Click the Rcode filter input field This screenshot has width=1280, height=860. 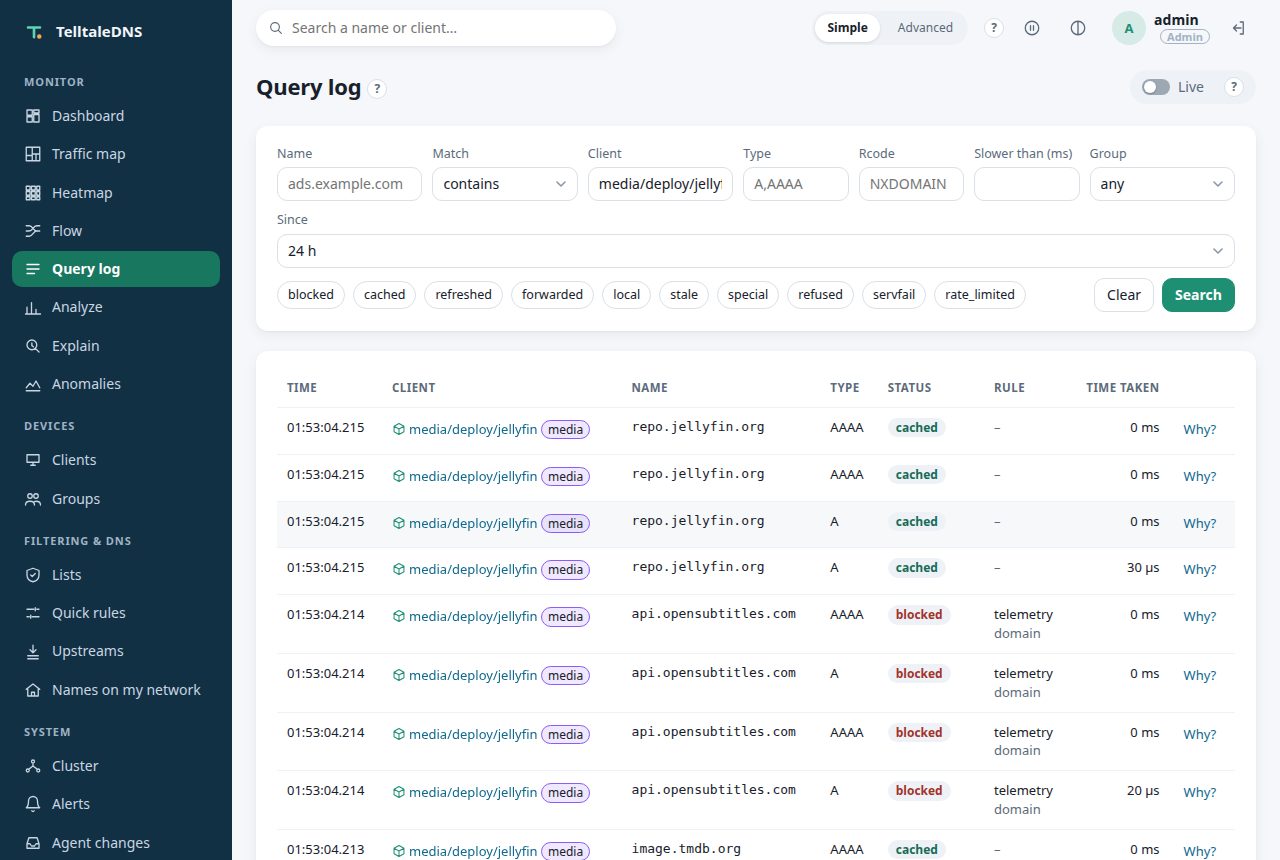point(911,184)
